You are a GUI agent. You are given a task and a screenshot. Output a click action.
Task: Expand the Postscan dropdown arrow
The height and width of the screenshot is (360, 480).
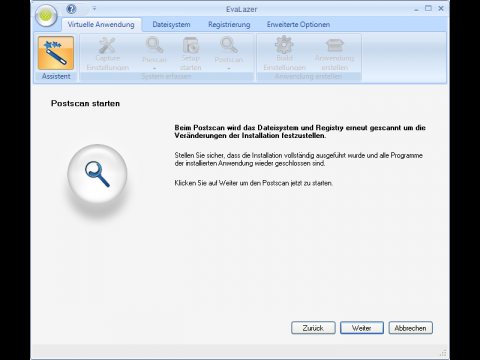point(229,68)
